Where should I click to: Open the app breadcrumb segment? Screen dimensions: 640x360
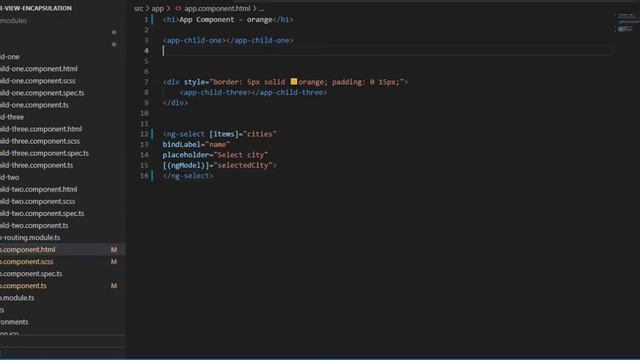(158, 8)
